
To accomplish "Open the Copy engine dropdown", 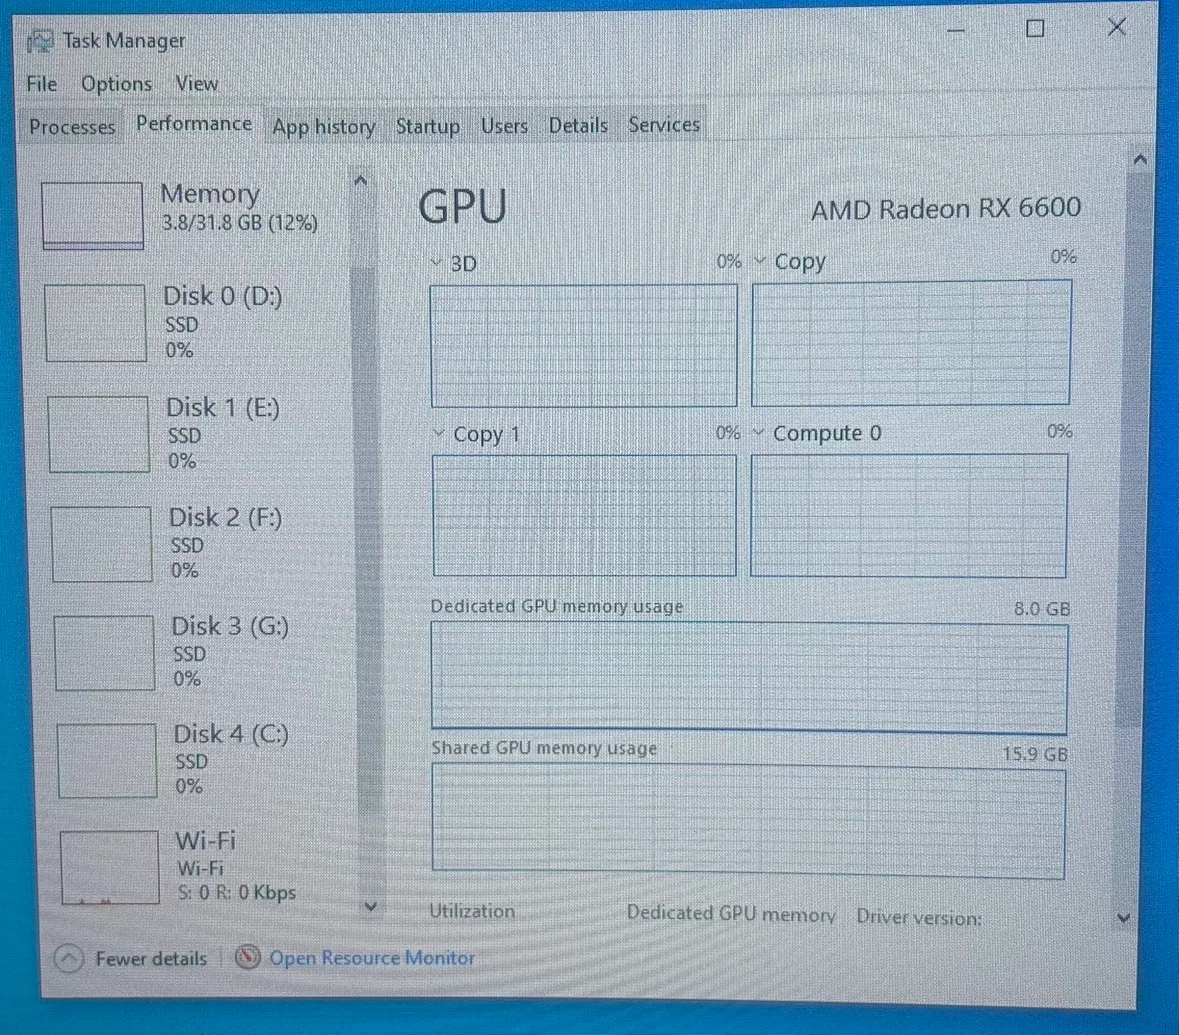I will [760, 261].
